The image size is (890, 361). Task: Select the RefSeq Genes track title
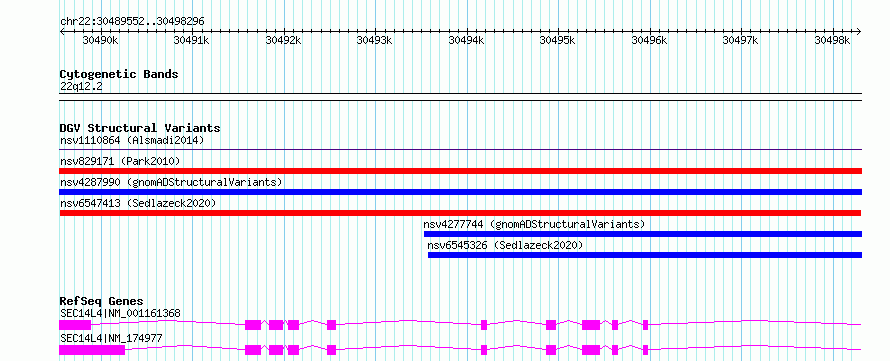pyautogui.click(x=102, y=301)
